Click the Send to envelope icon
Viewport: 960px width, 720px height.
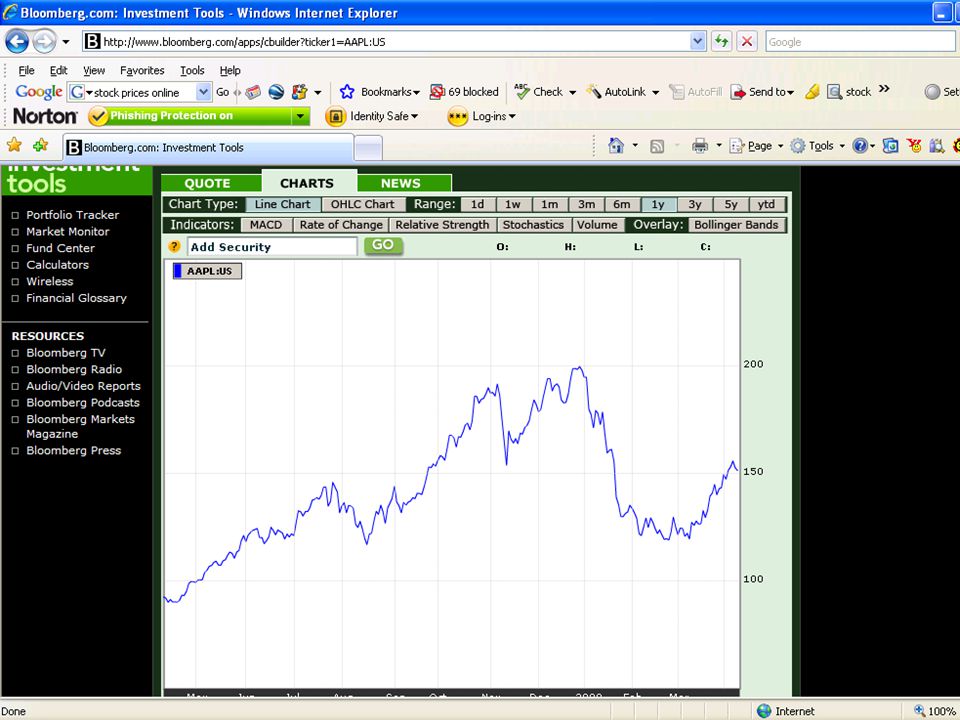(738, 92)
